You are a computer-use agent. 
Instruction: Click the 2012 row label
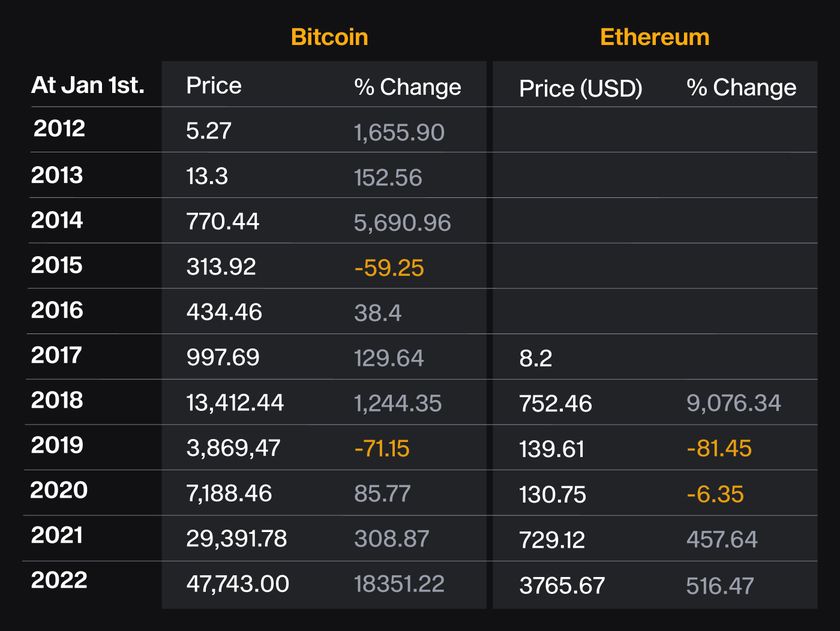pos(59,129)
